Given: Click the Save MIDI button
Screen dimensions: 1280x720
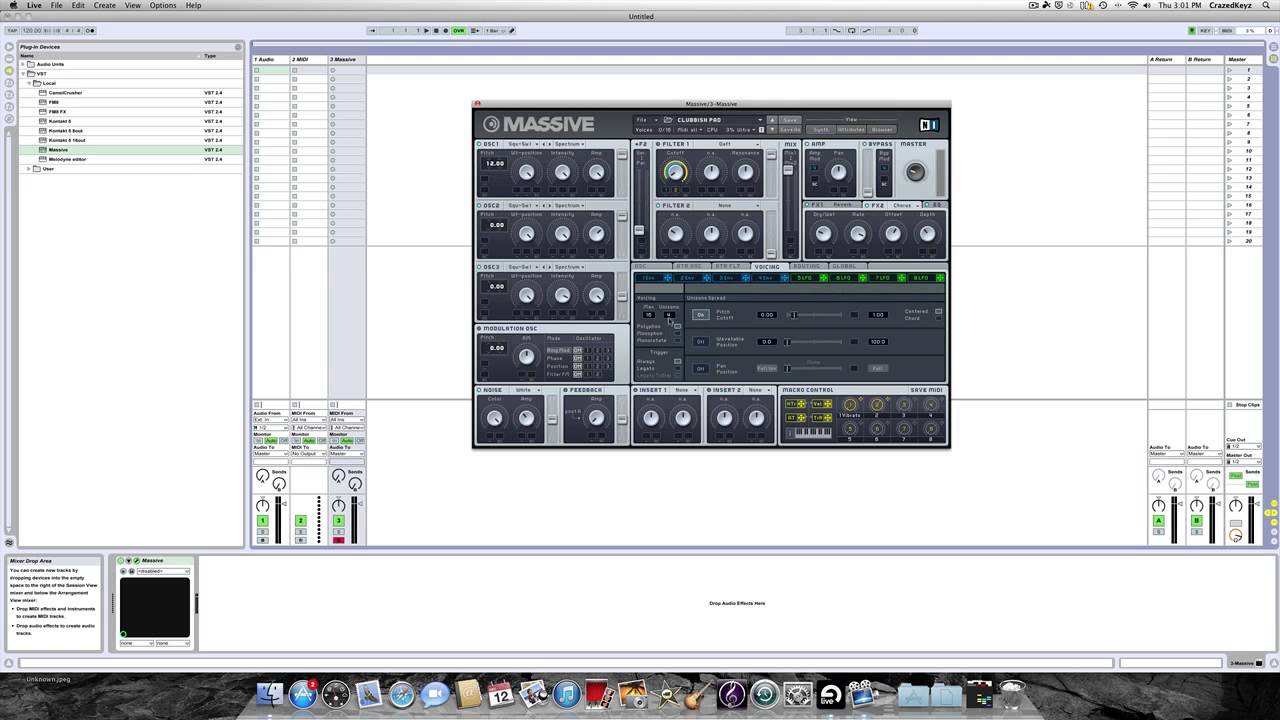Looking at the screenshot, I should coord(926,390).
